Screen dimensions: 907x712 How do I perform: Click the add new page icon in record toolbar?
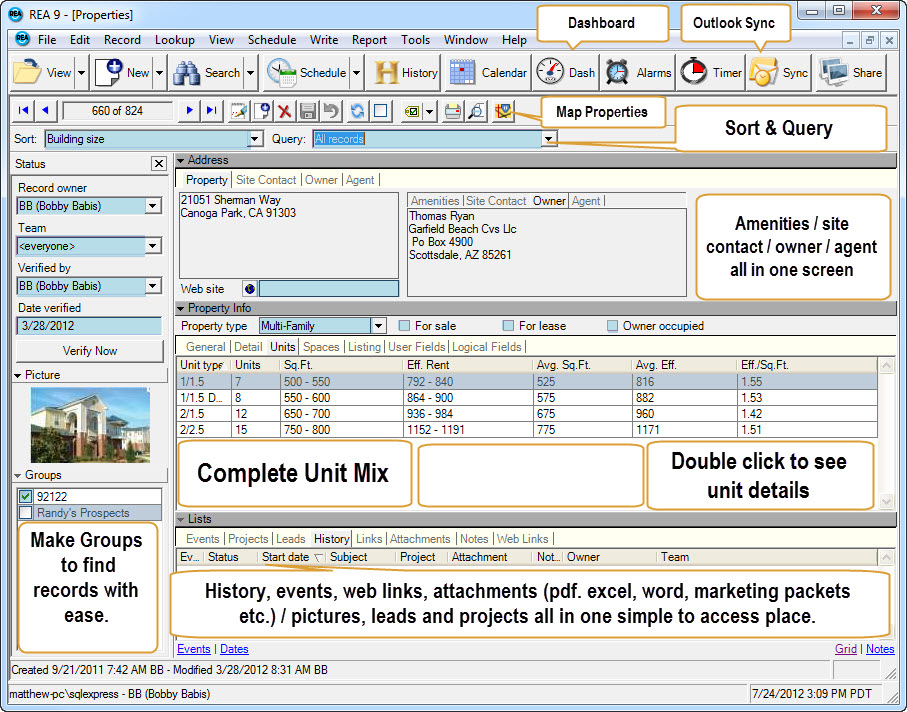click(262, 110)
